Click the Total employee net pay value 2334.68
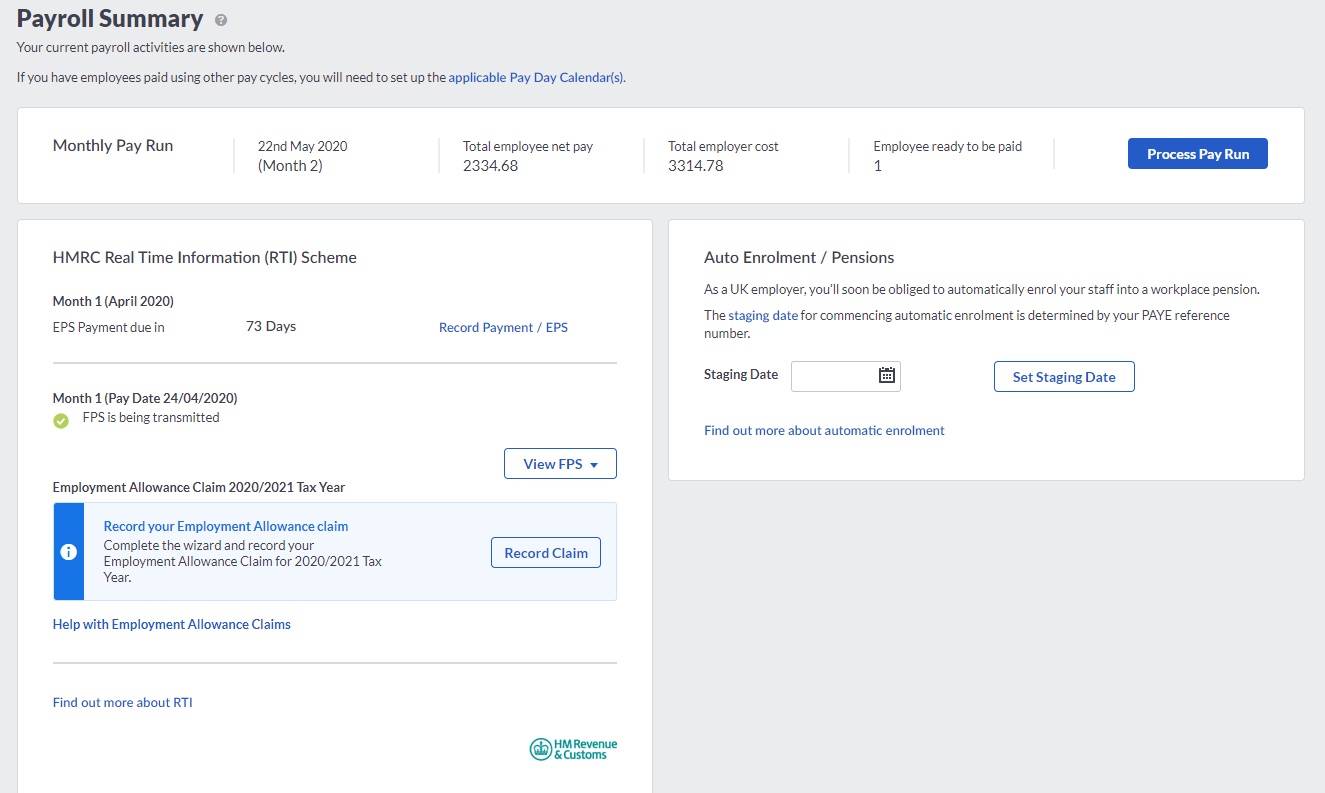1325x793 pixels. click(x=490, y=166)
